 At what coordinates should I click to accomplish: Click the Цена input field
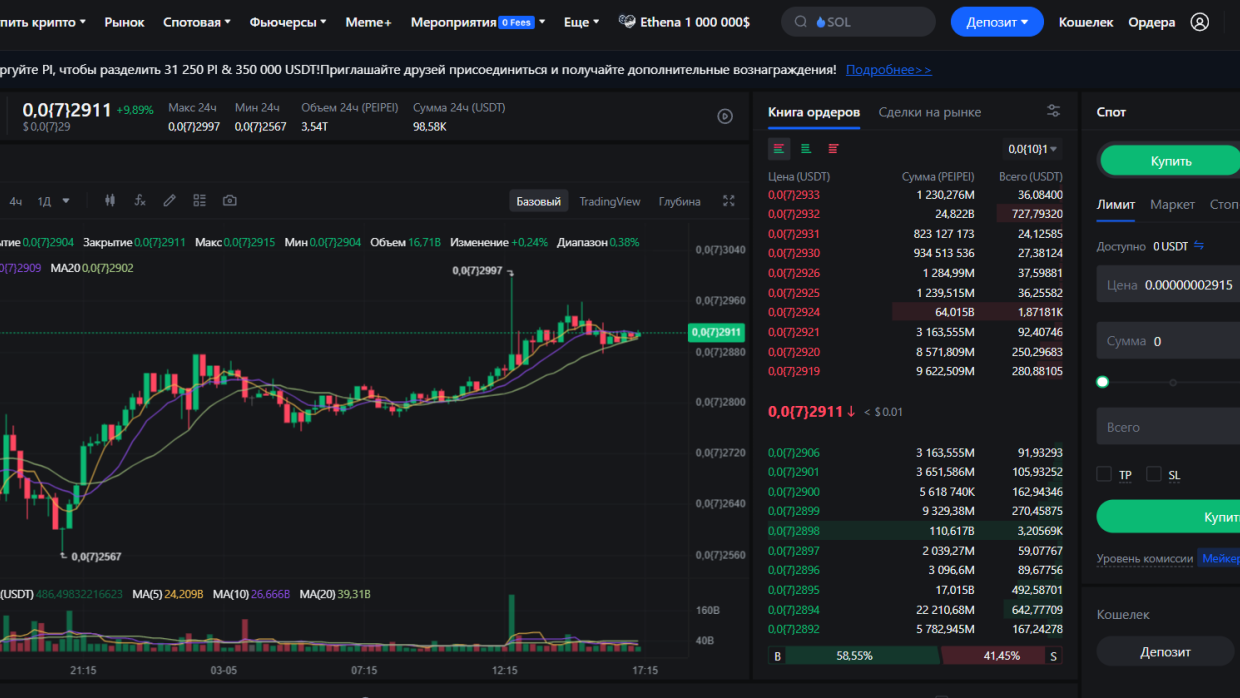click(x=1168, y=285)
